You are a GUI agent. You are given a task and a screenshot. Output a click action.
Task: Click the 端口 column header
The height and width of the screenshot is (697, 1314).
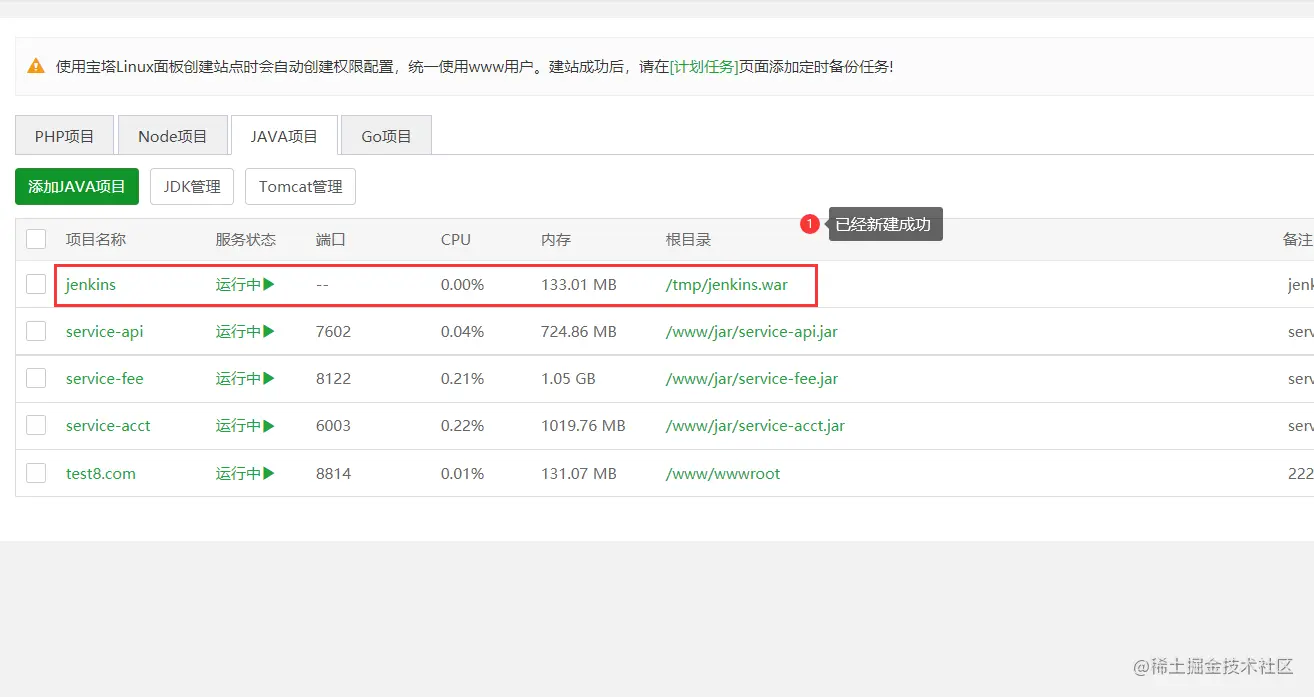coord(331,239)
